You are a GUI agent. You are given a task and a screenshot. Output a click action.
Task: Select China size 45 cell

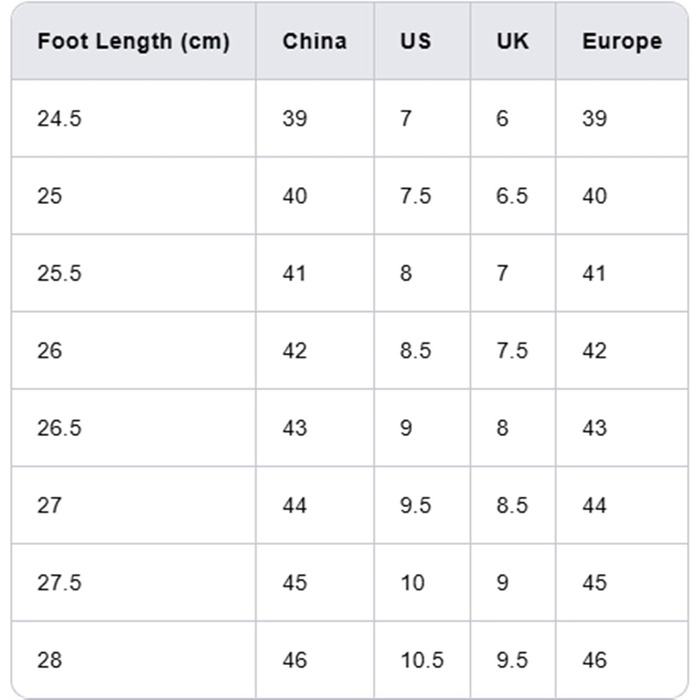(295, 583)
